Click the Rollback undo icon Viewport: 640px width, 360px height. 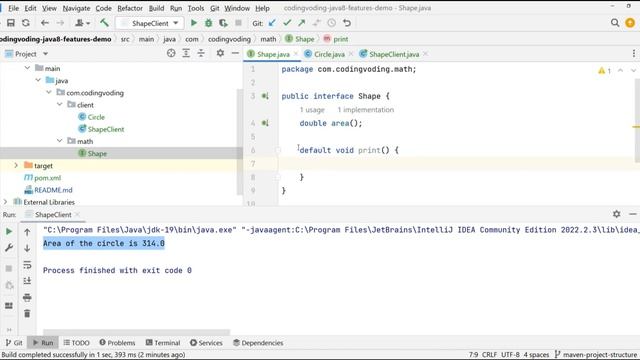pos(347,23)
